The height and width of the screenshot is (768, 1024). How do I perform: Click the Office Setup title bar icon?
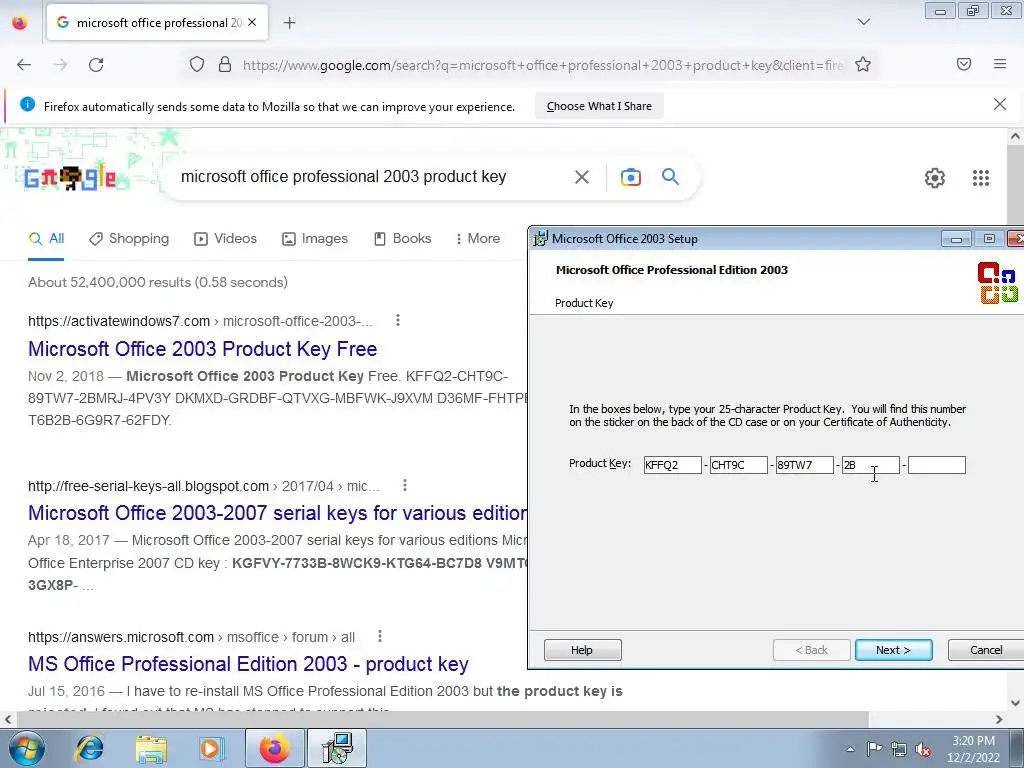(x=540, y=238)
